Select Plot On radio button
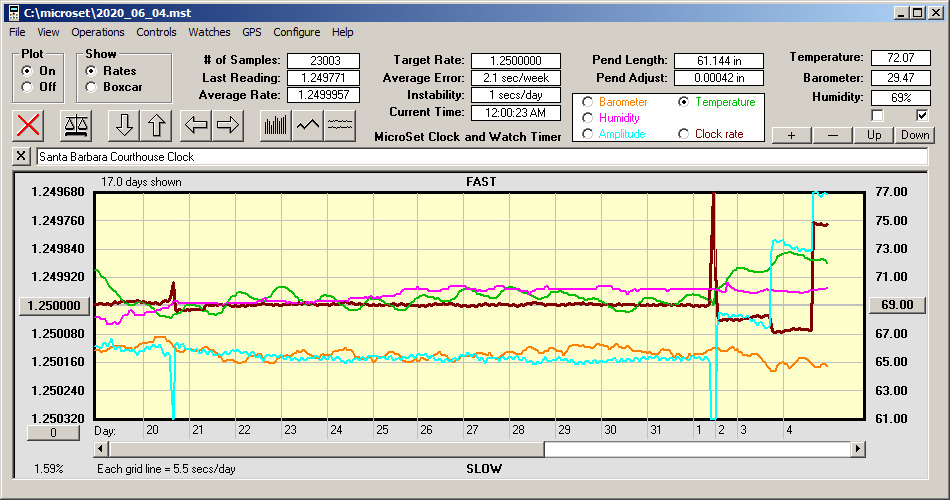The image size is (950, 500). pyautogui.click(x=27, y=71)
